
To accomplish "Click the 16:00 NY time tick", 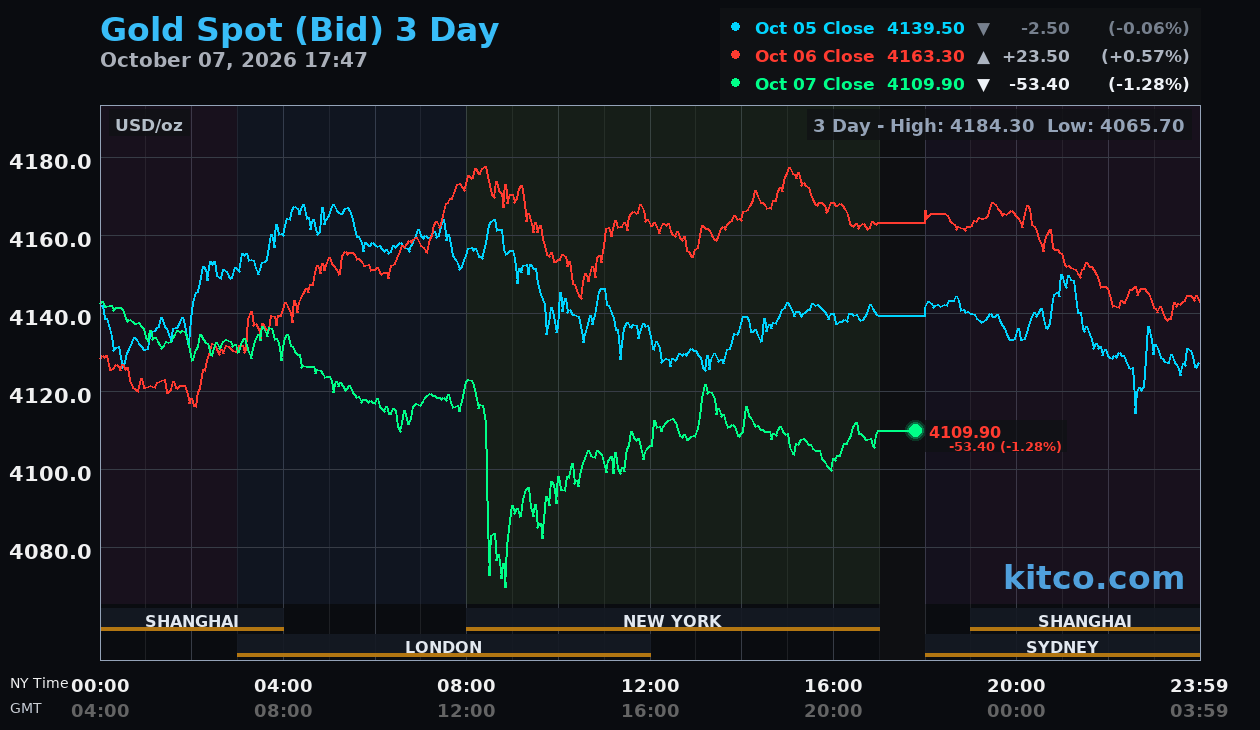I will tap(833, 686).
